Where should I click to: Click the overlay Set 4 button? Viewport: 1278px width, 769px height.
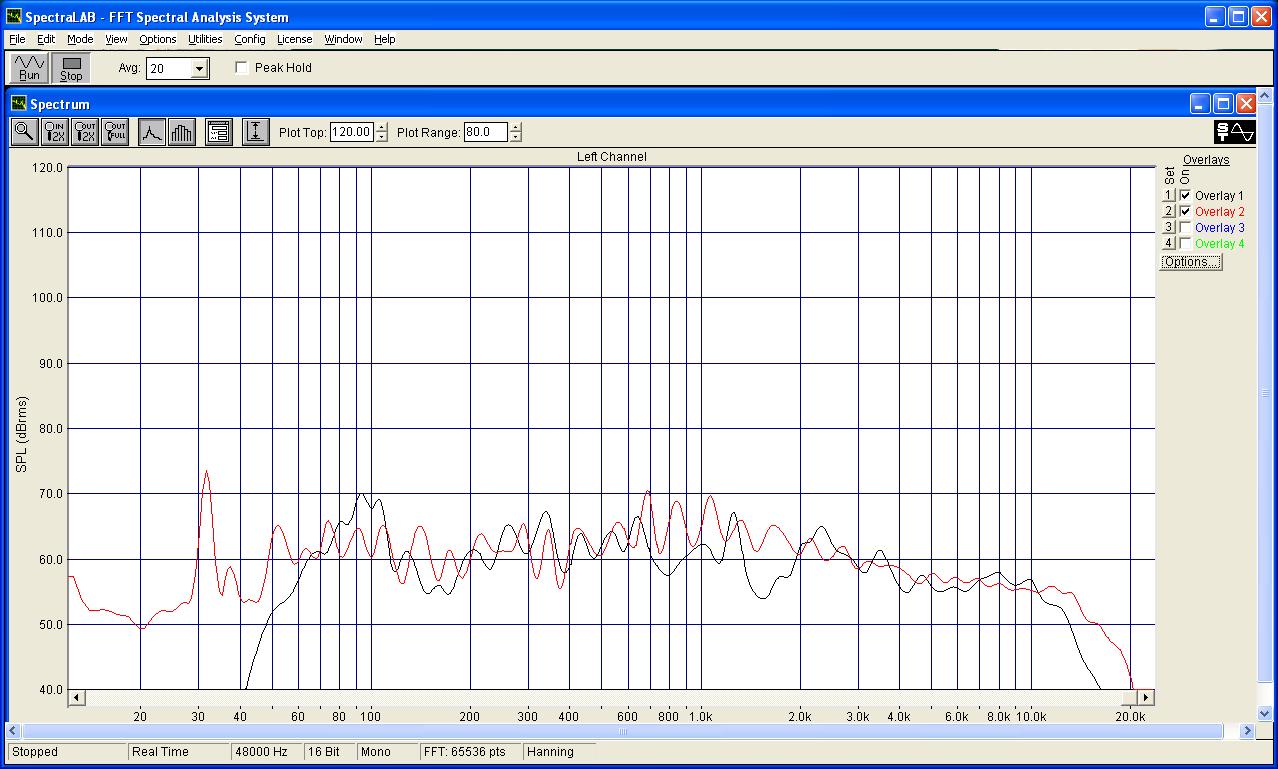click(1168, 244)
